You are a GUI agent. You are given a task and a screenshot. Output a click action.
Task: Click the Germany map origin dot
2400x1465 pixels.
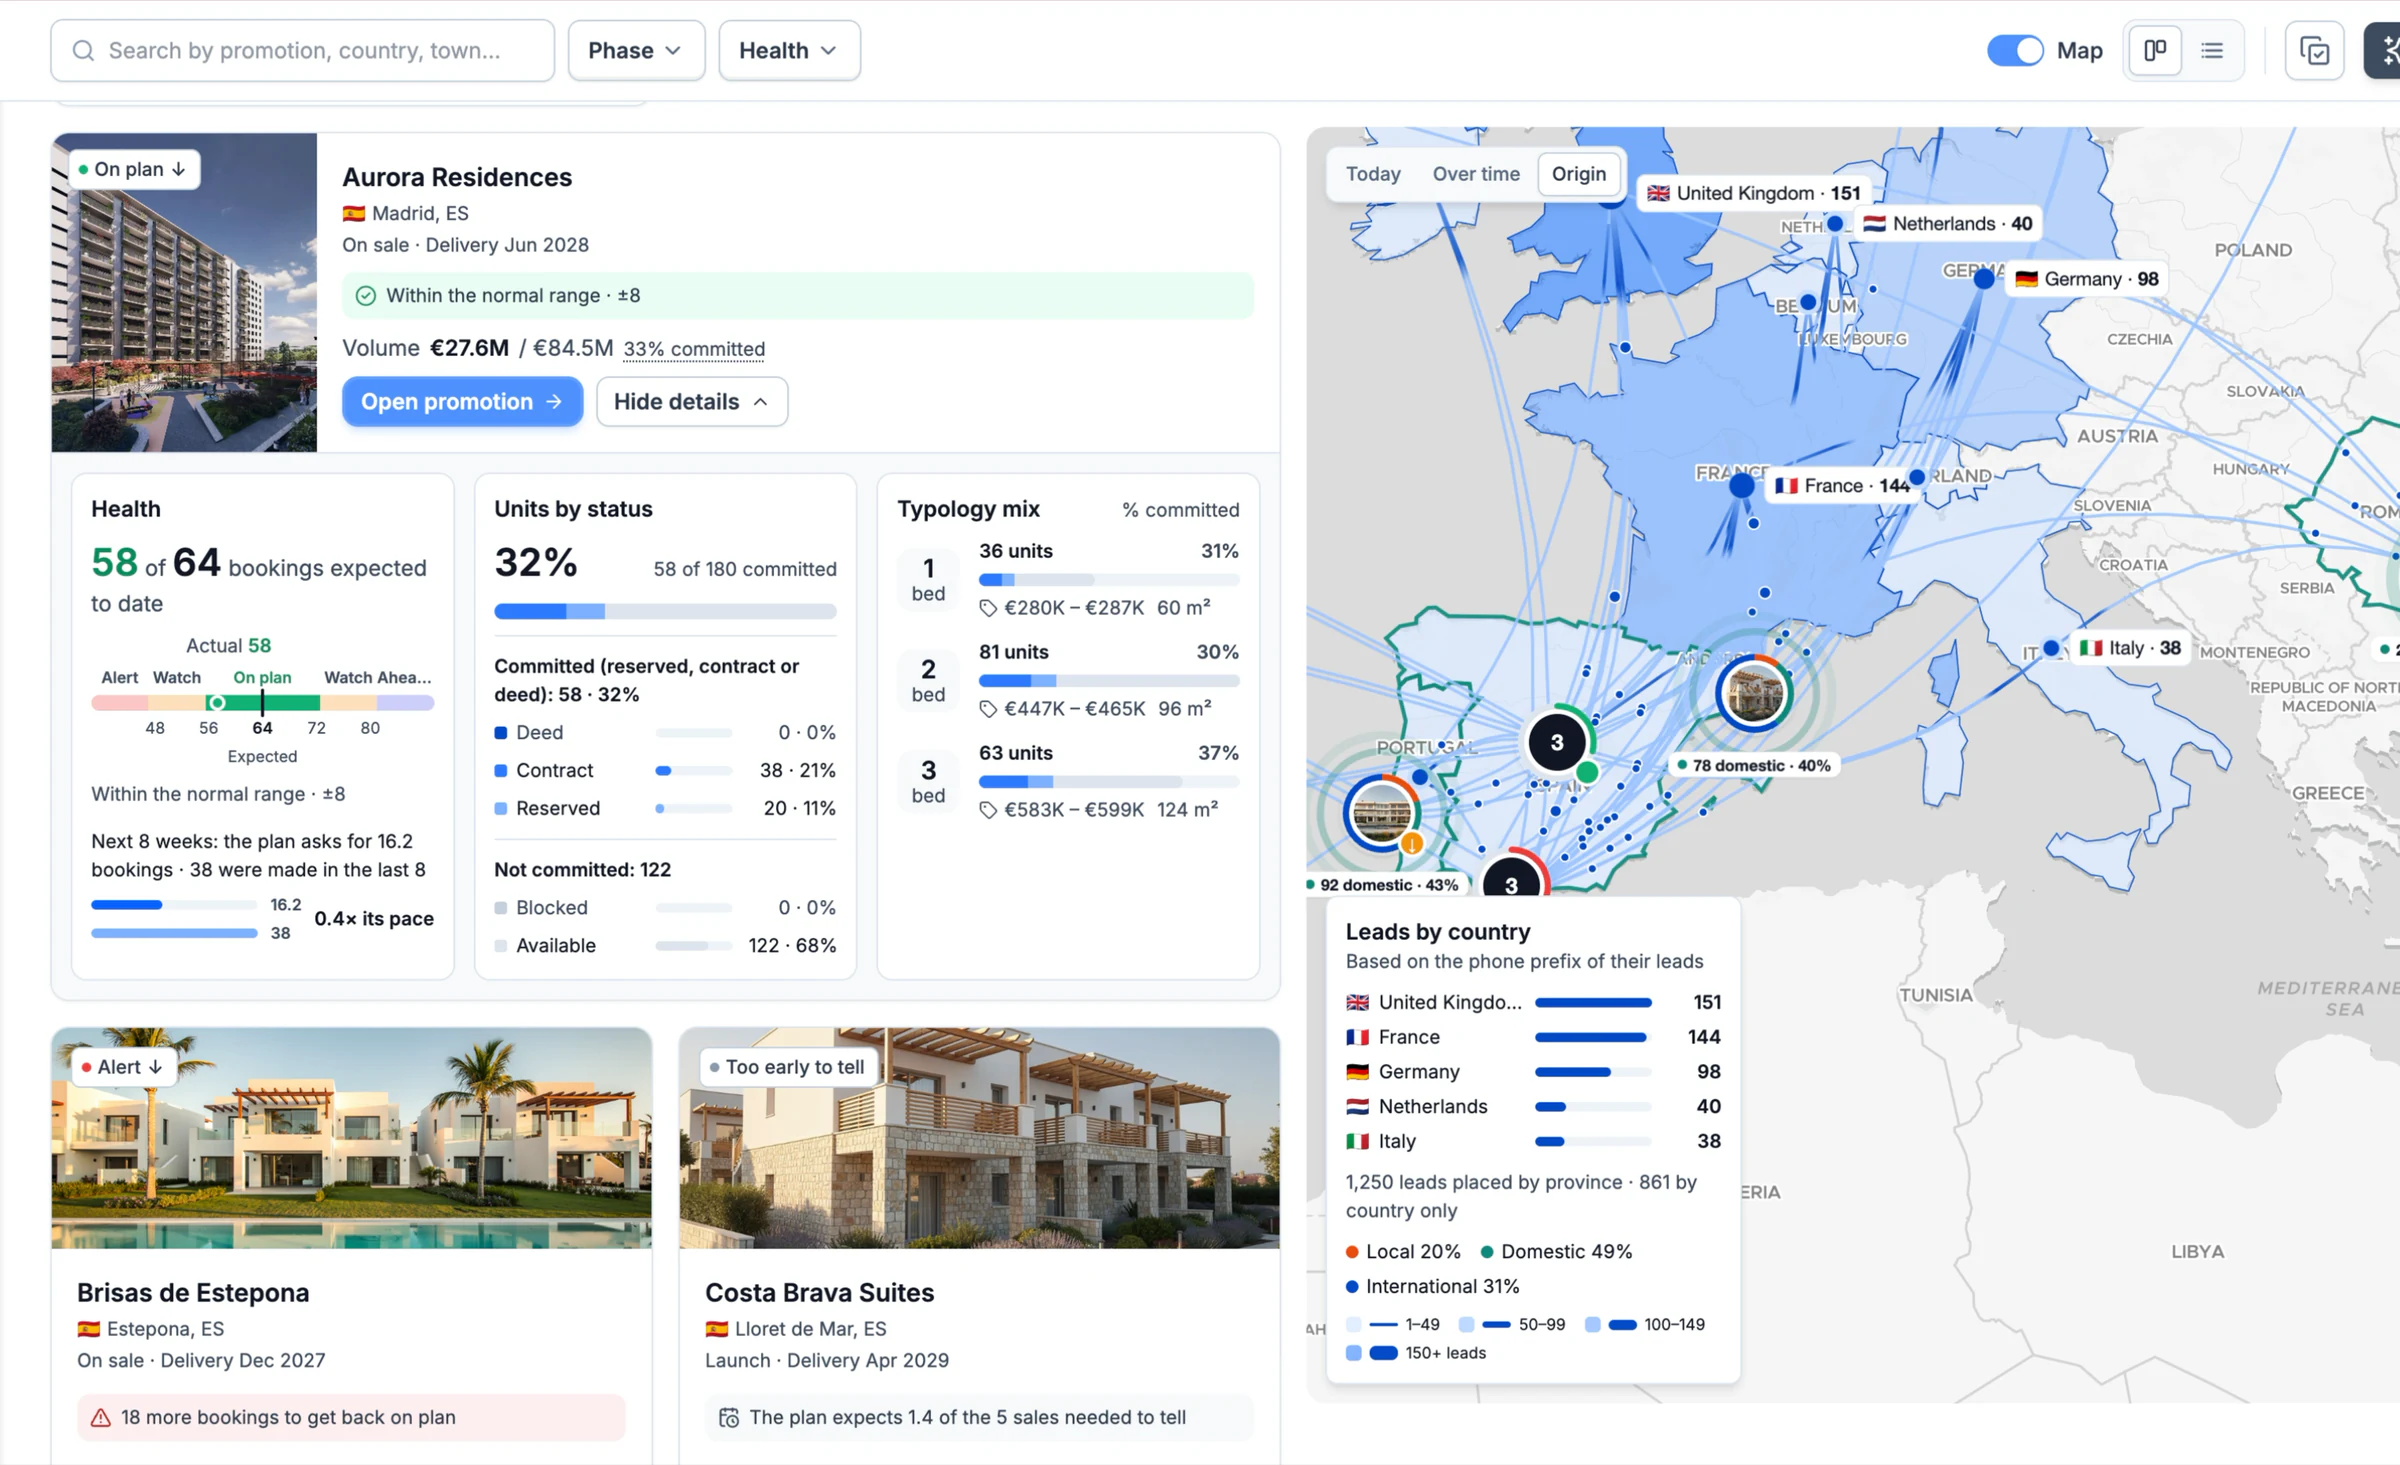coord(1984,279)
